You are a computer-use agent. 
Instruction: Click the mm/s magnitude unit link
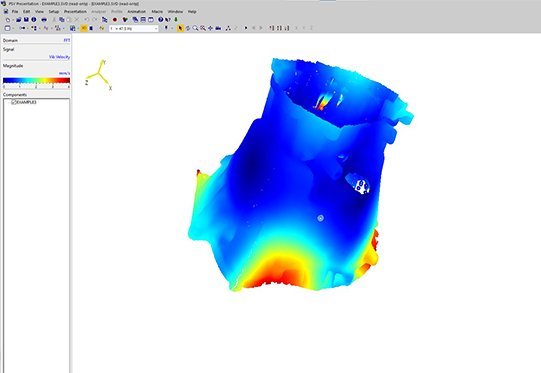(x=65, y=73)
